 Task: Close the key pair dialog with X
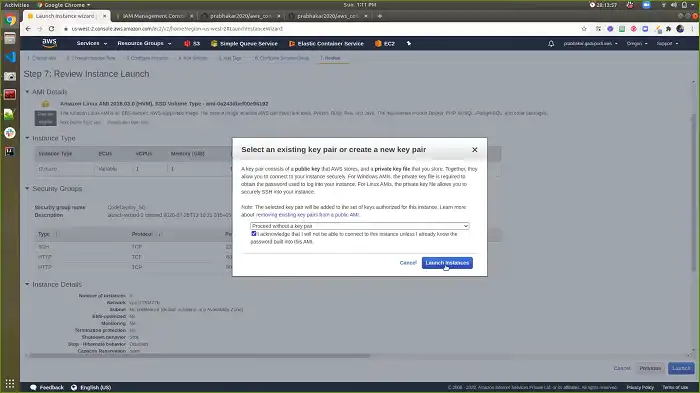[475, 150]
